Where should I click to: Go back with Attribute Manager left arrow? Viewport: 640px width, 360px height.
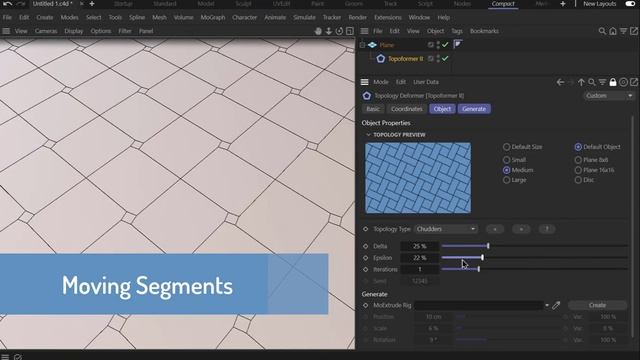click(560, 82)
